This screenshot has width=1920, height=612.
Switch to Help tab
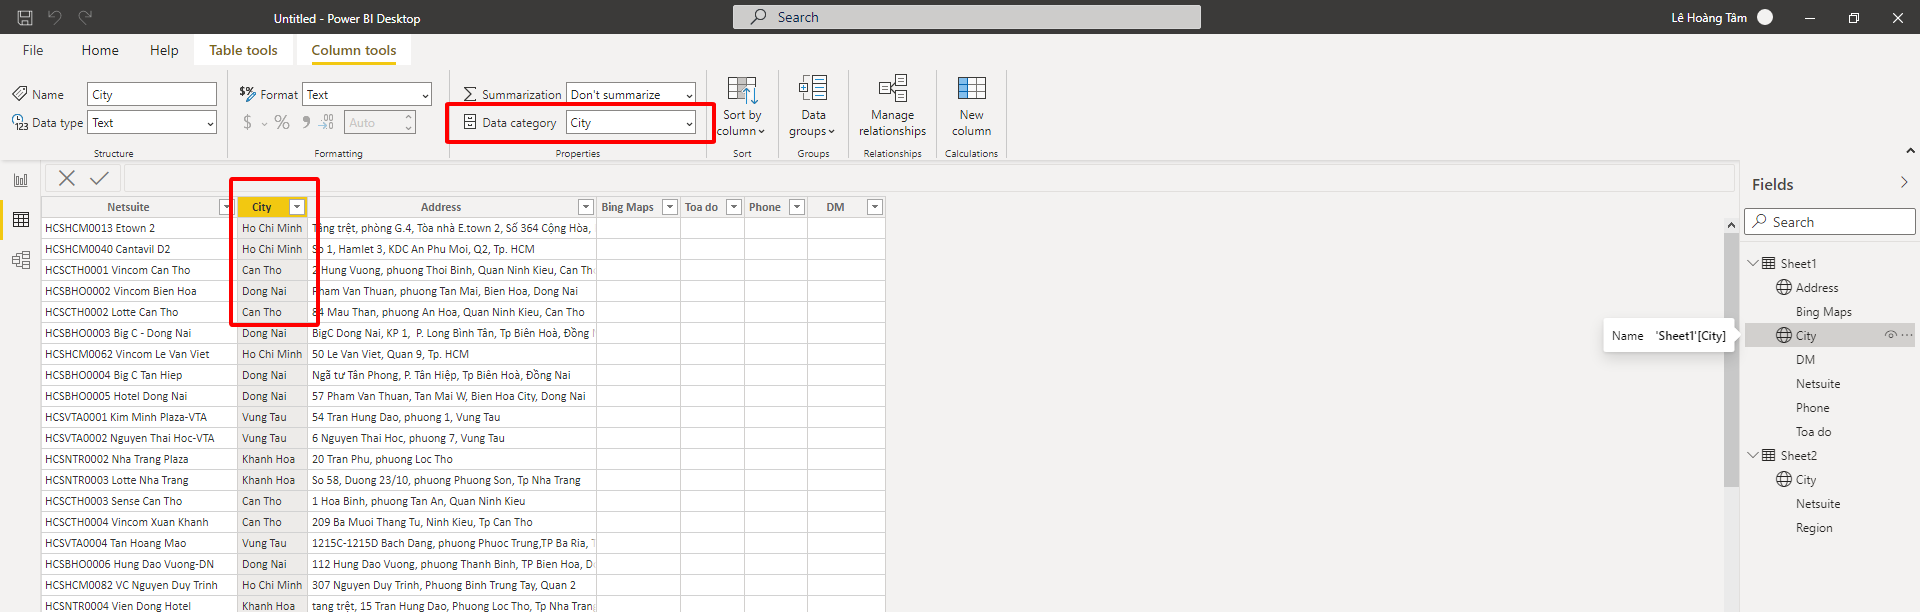pos(164,50)
